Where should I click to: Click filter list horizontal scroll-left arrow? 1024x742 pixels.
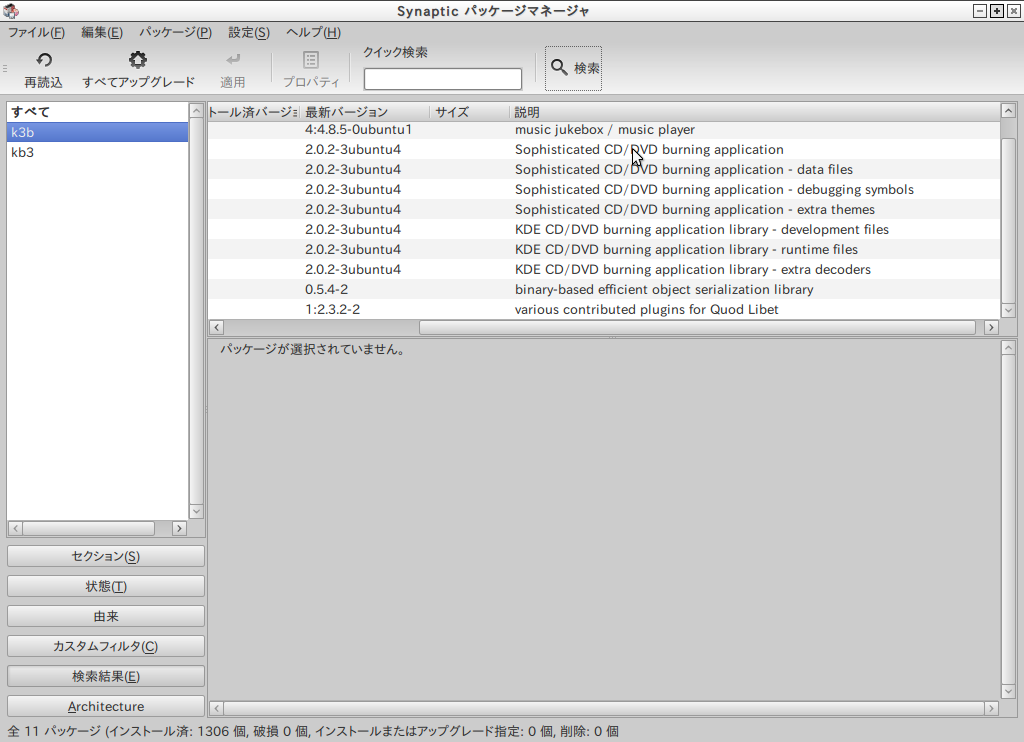tap(15, 528)
